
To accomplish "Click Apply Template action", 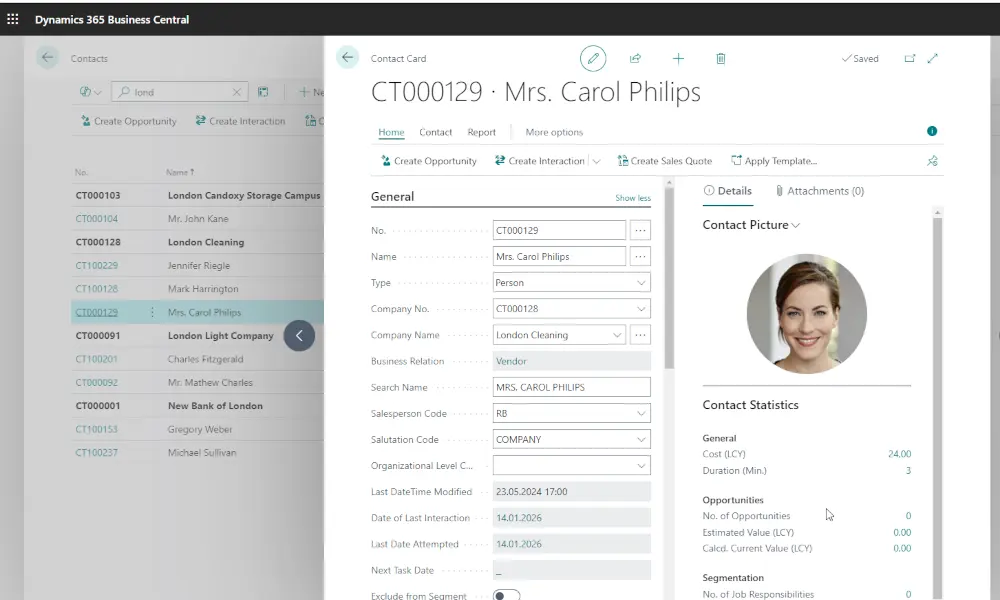I will [774, 161].
